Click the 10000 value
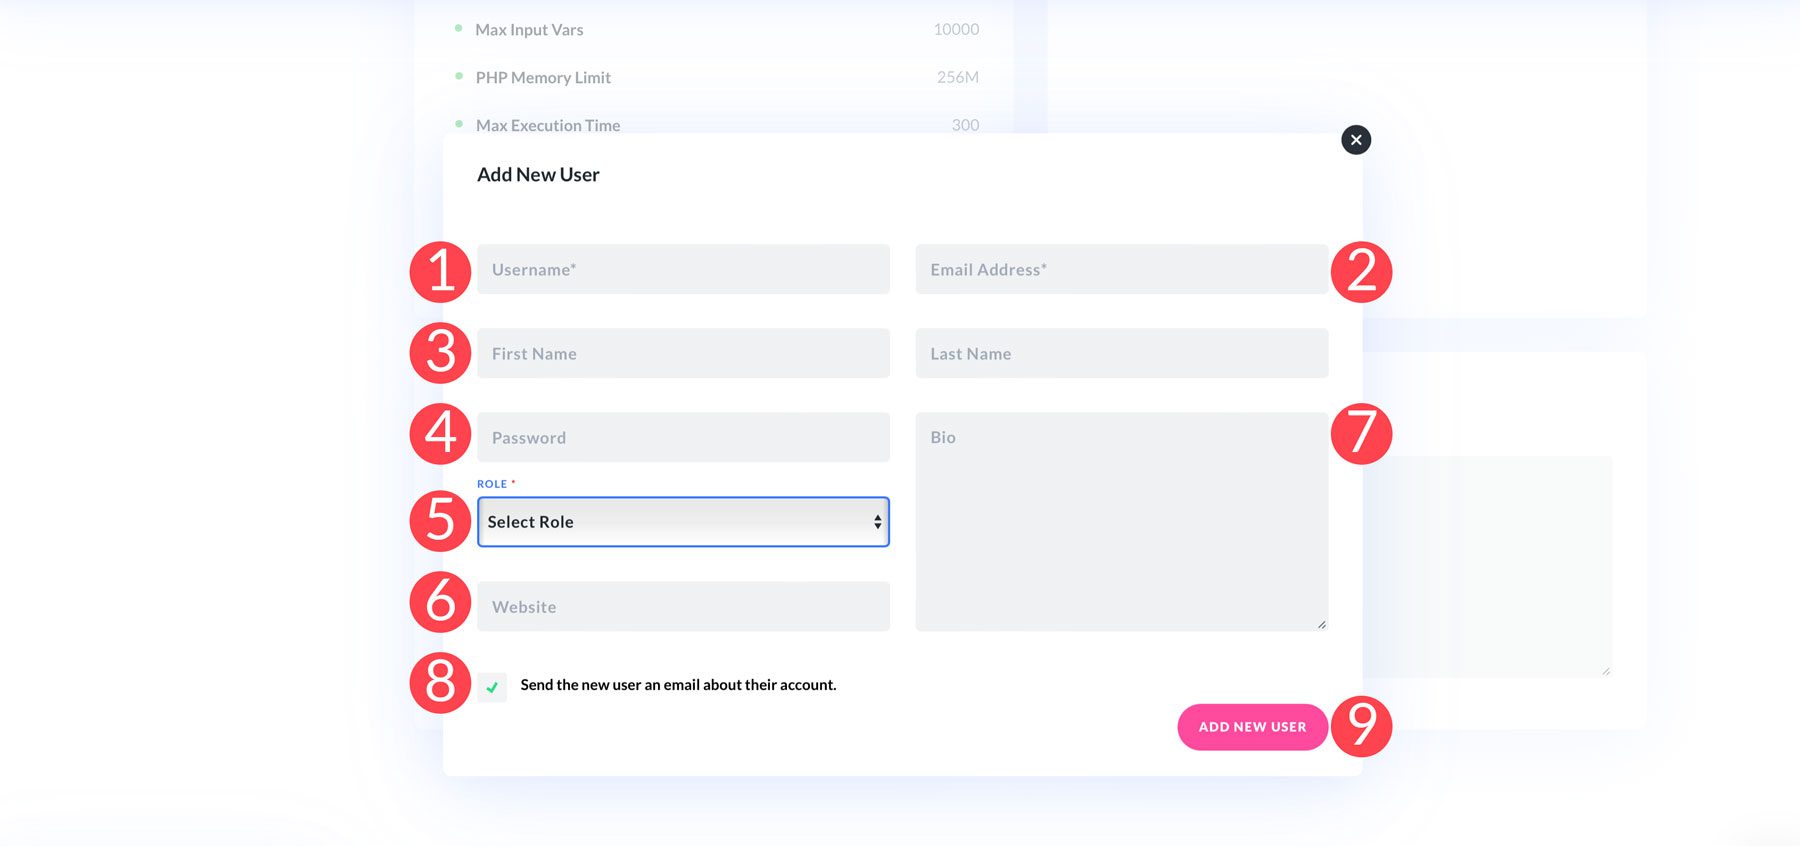The image size is (1800, 846). click(956, 29)
